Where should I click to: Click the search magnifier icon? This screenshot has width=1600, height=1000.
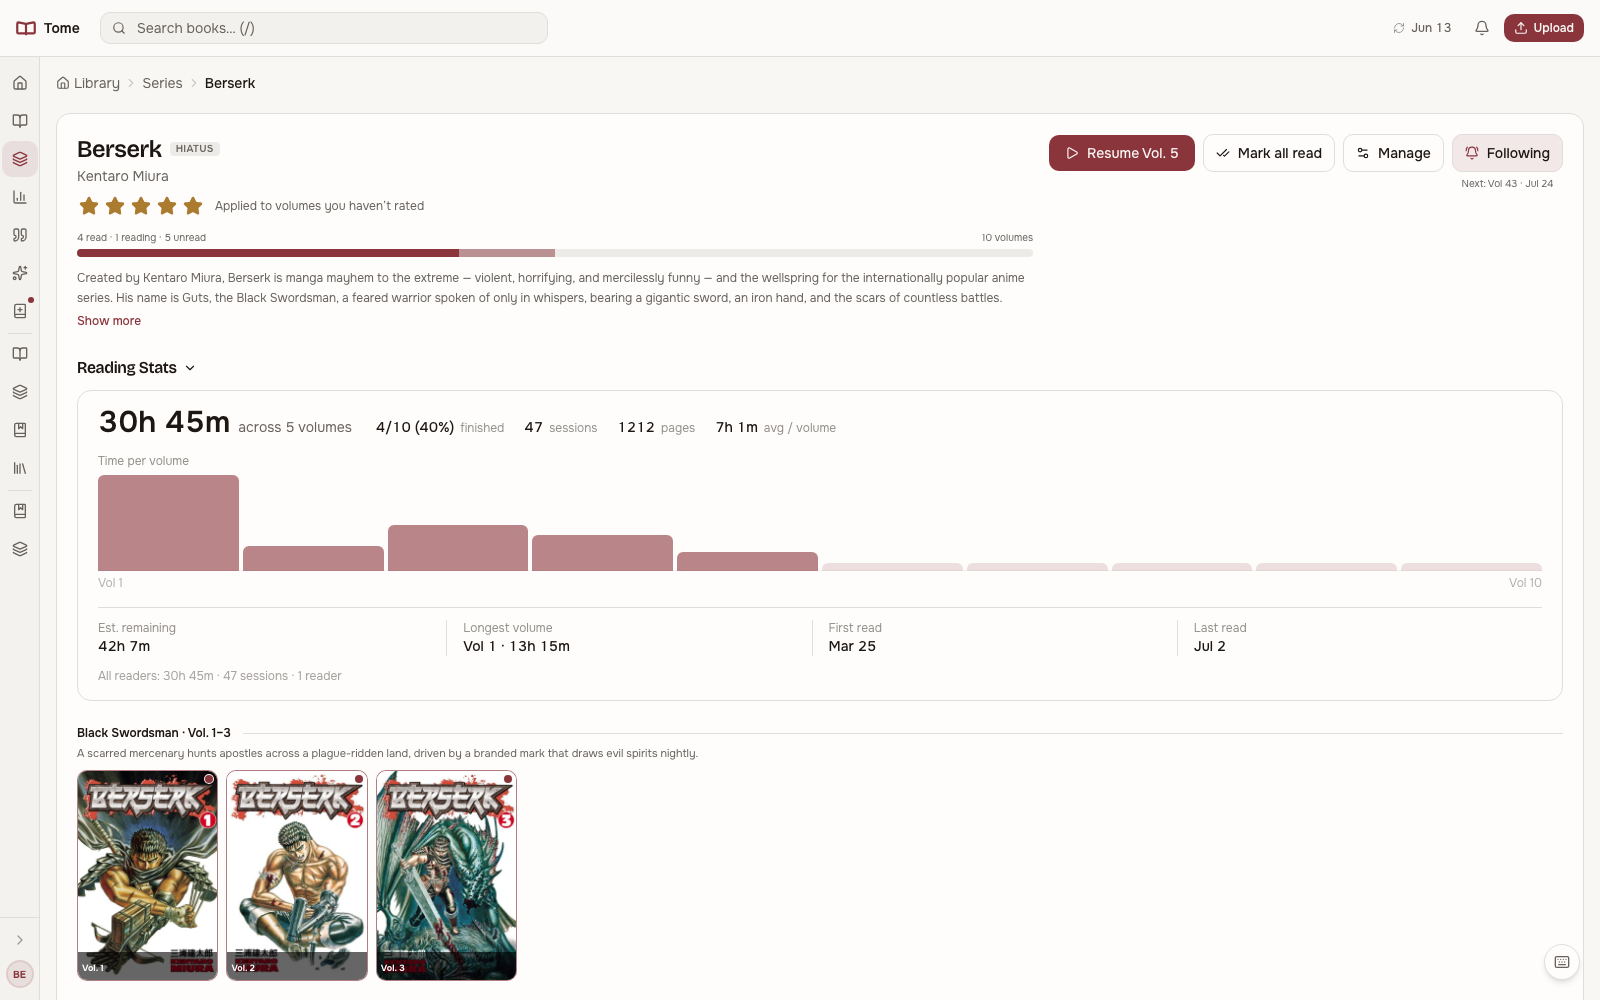[x=119, y=28]
